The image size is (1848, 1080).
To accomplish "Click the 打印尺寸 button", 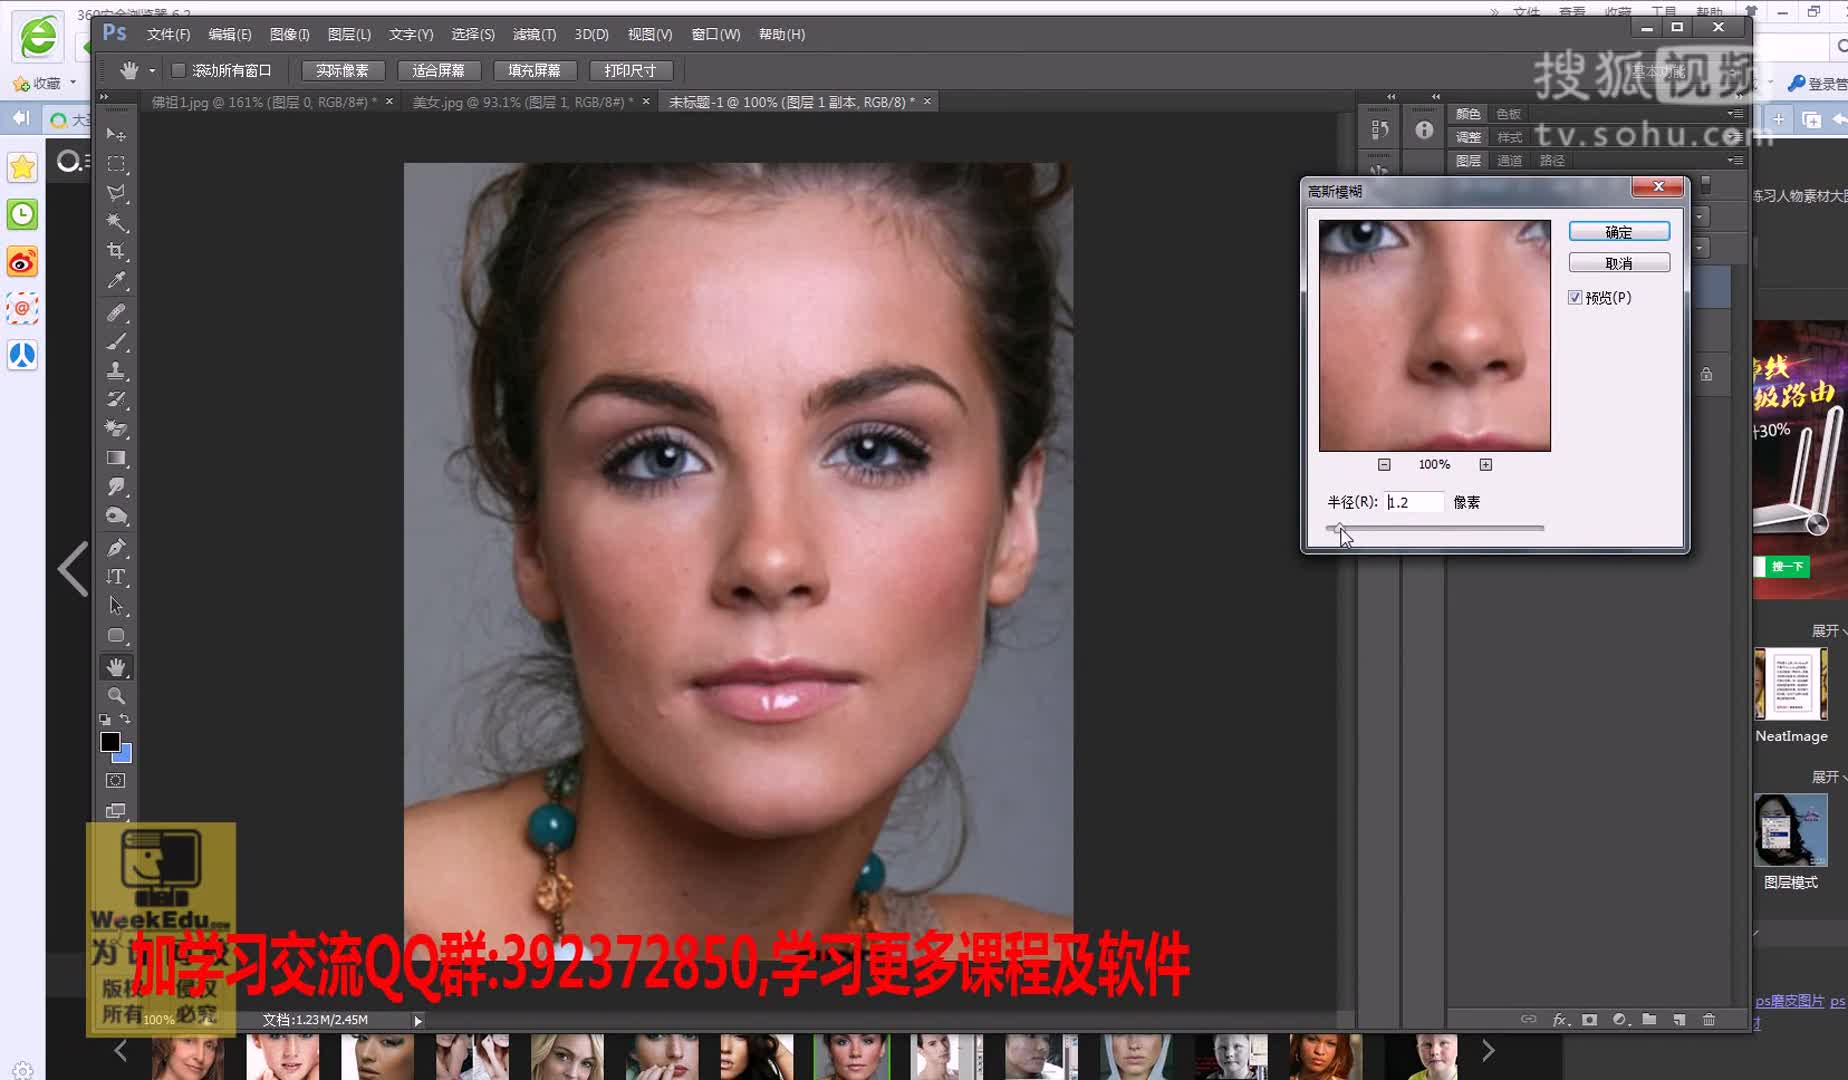I will pos(630,71).
